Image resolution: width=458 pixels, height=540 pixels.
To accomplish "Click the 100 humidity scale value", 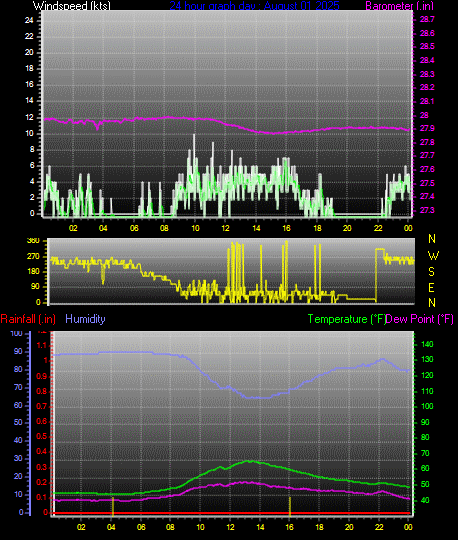I will tap(16, 333).
